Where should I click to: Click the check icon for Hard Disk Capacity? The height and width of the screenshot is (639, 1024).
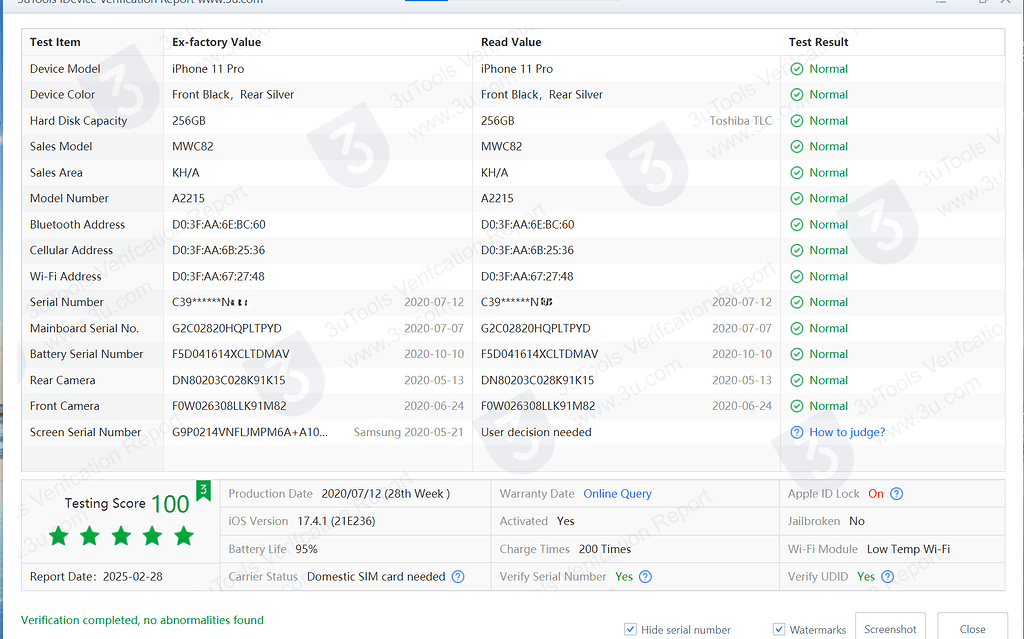(797, 121)
